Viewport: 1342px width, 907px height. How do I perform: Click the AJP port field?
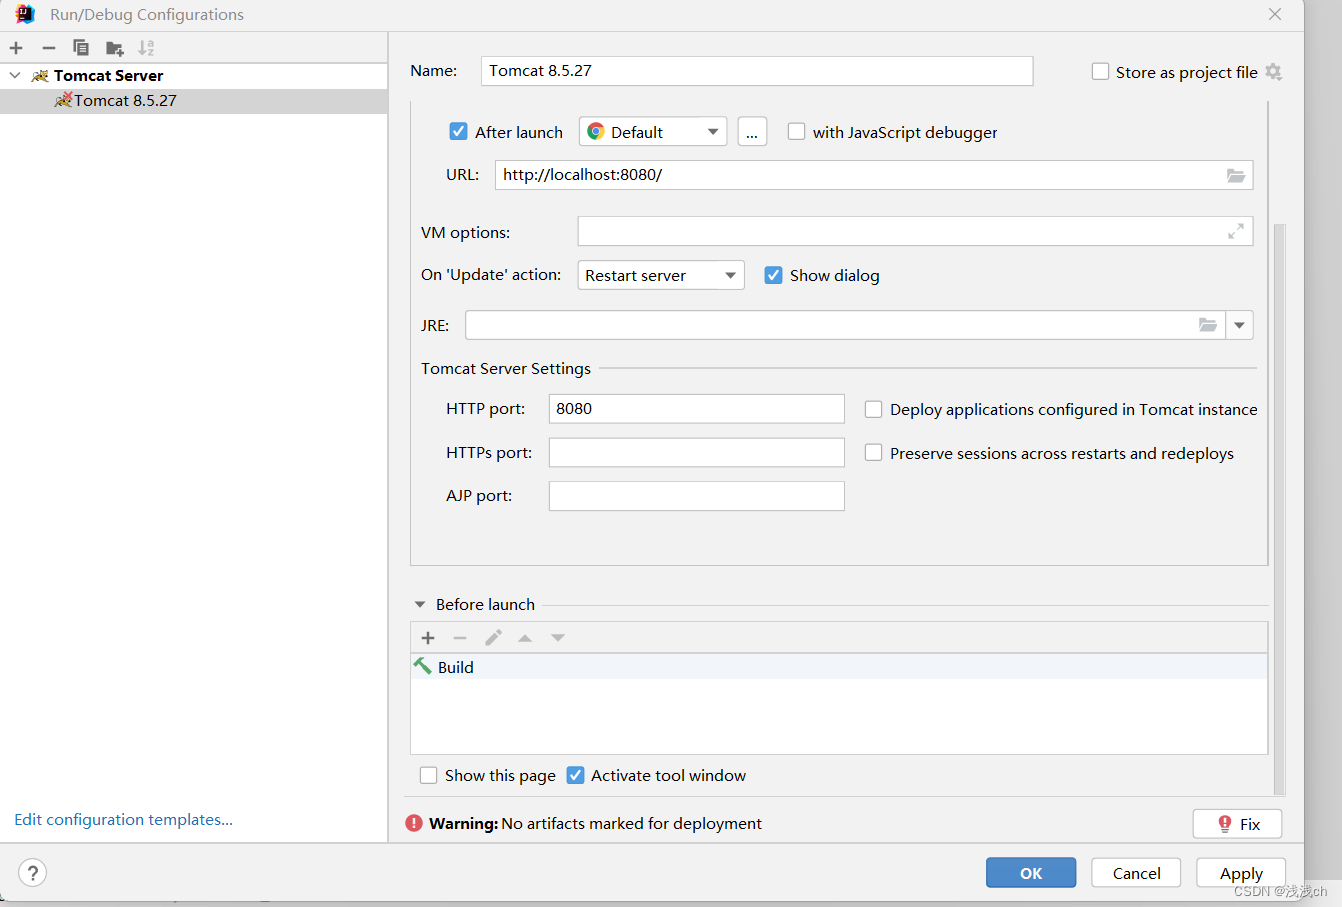(x=697, y=496)
